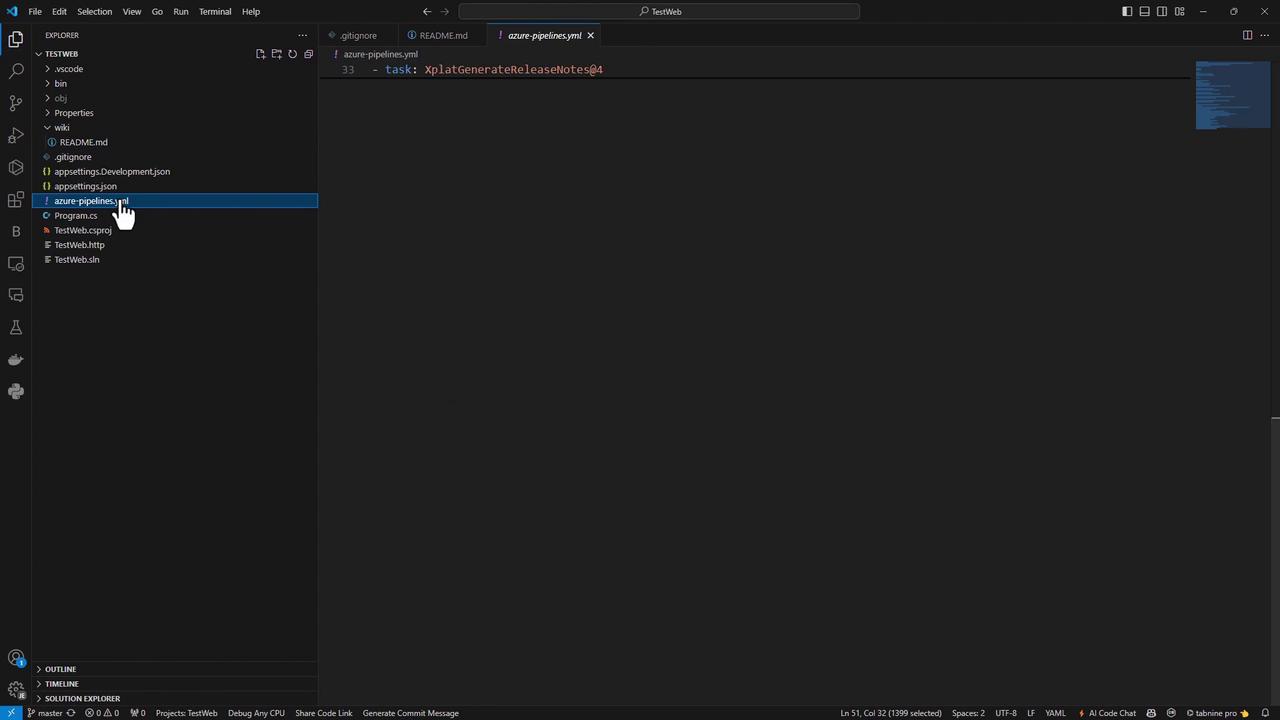Click the minimap scroll slider
Image resolution: width=1280 pixels, height=720 pixels.
point(1233,96)
